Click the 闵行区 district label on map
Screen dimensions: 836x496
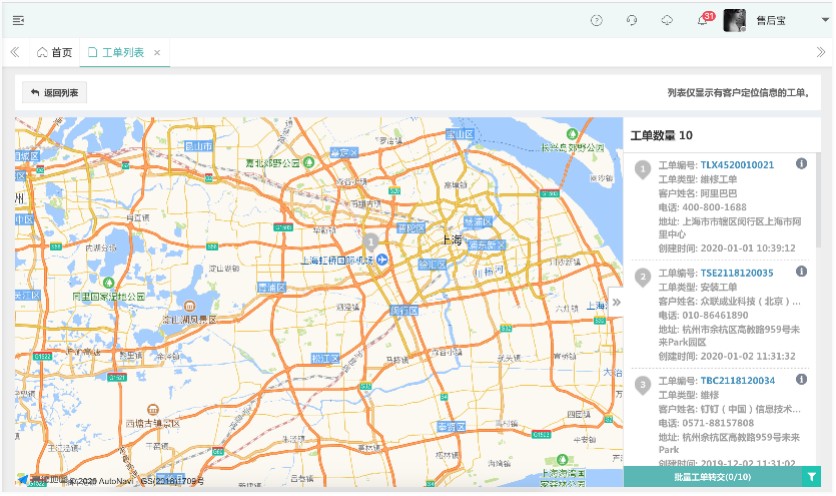pos(404,310)
